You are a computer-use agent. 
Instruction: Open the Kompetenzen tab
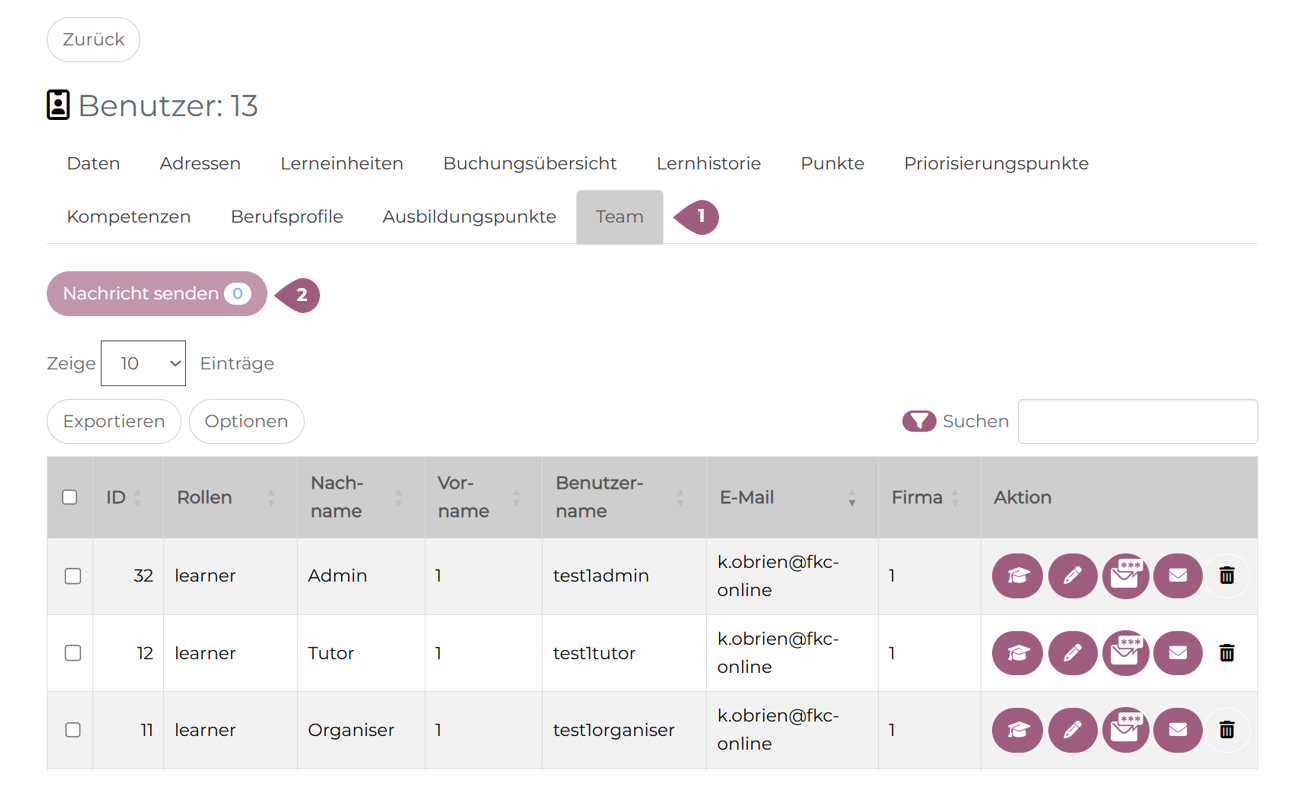point(128,217)
